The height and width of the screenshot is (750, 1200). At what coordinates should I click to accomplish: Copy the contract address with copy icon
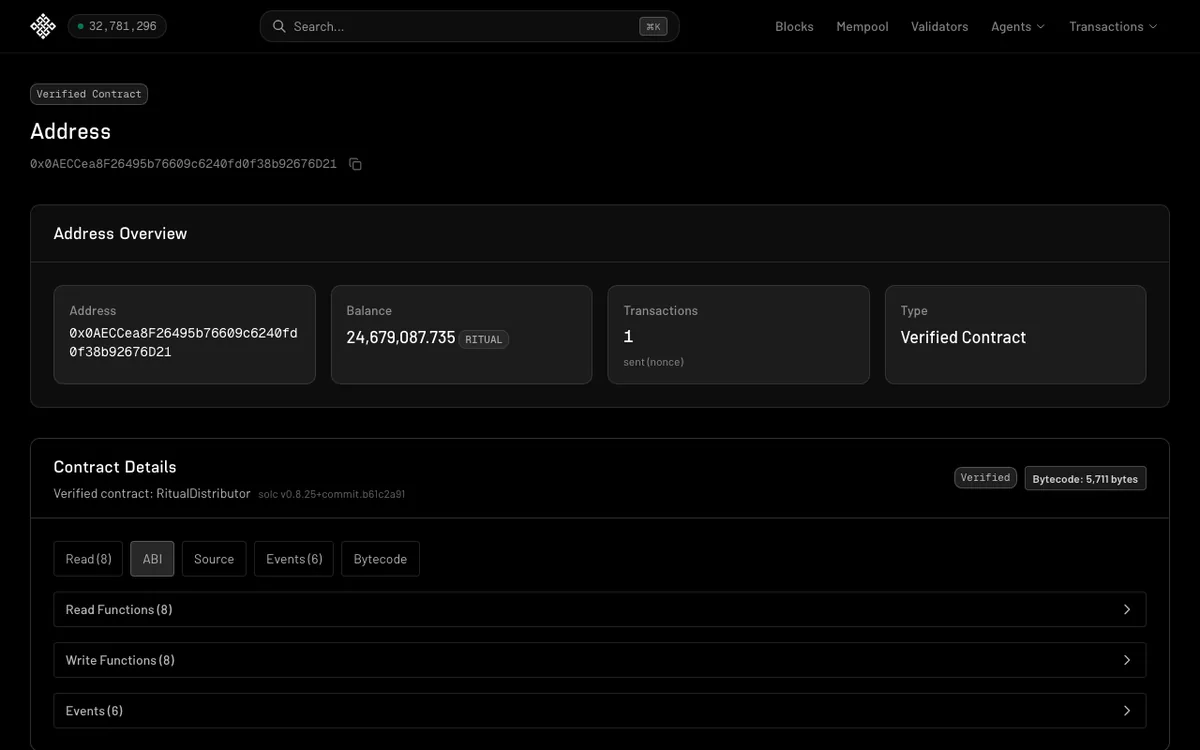pos(355,164)
